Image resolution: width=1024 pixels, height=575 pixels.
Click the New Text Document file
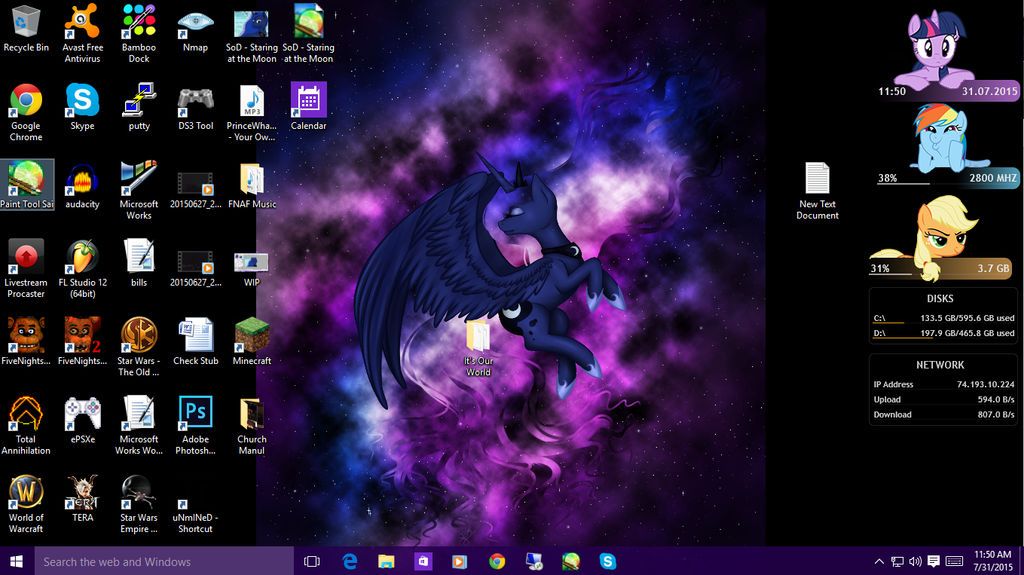[x=817, y=180]
